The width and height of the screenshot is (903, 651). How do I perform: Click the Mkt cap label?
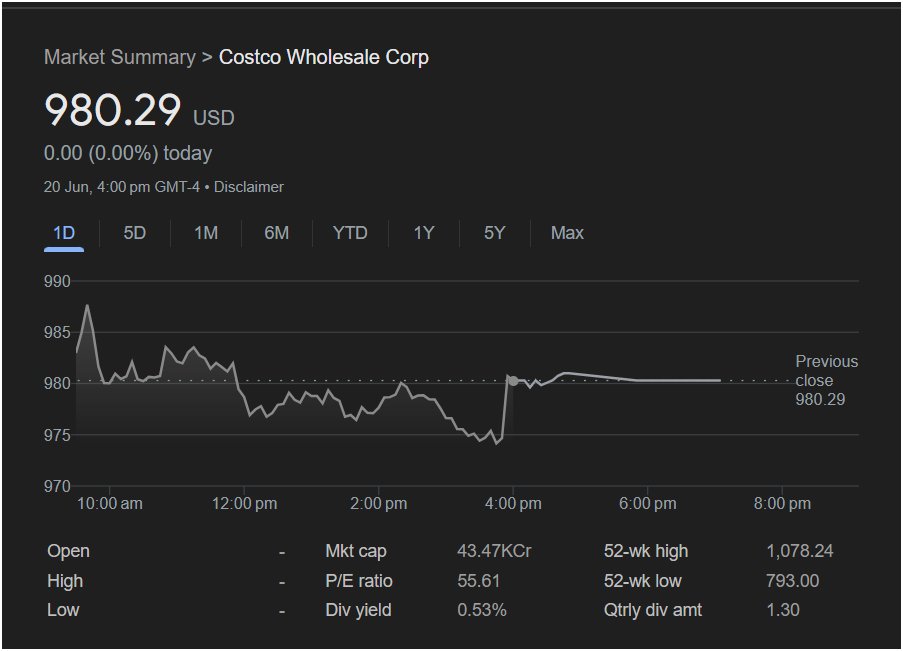point(356,551)
